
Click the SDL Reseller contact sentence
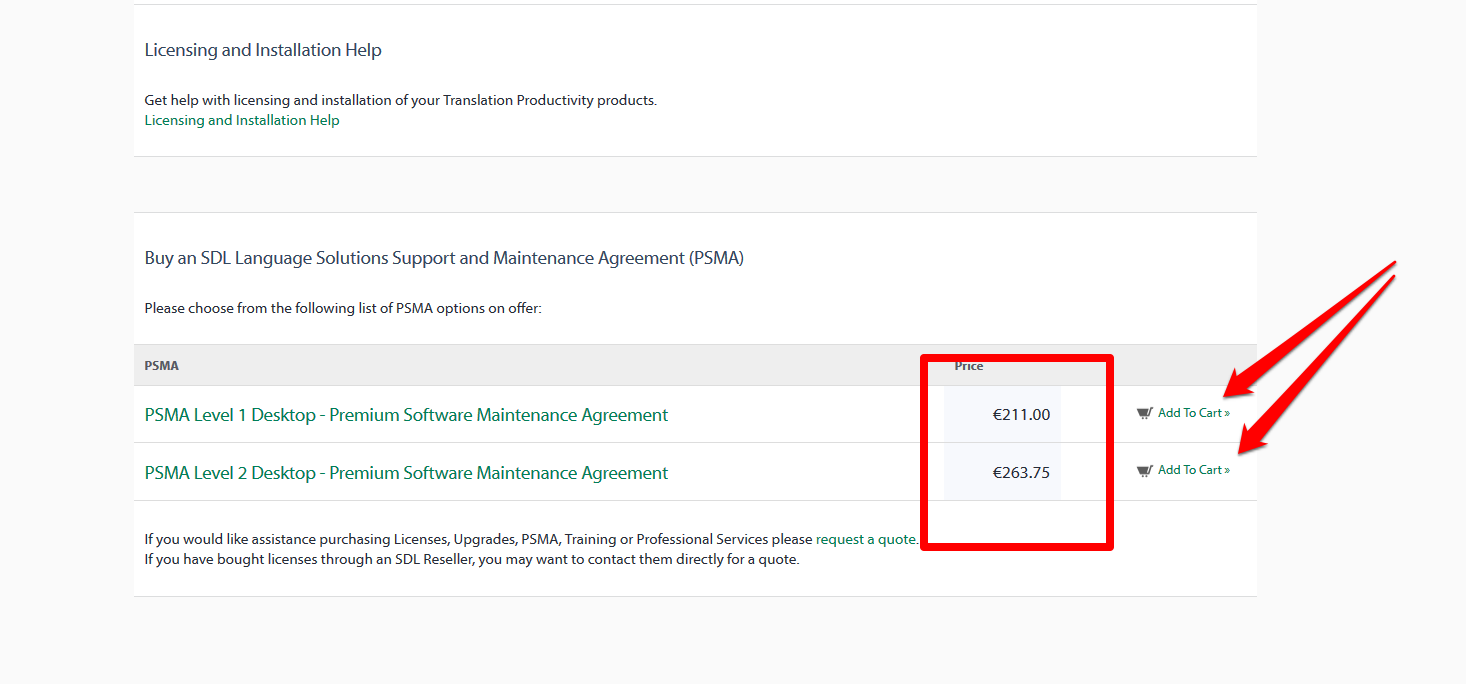(x=472, y=559)
